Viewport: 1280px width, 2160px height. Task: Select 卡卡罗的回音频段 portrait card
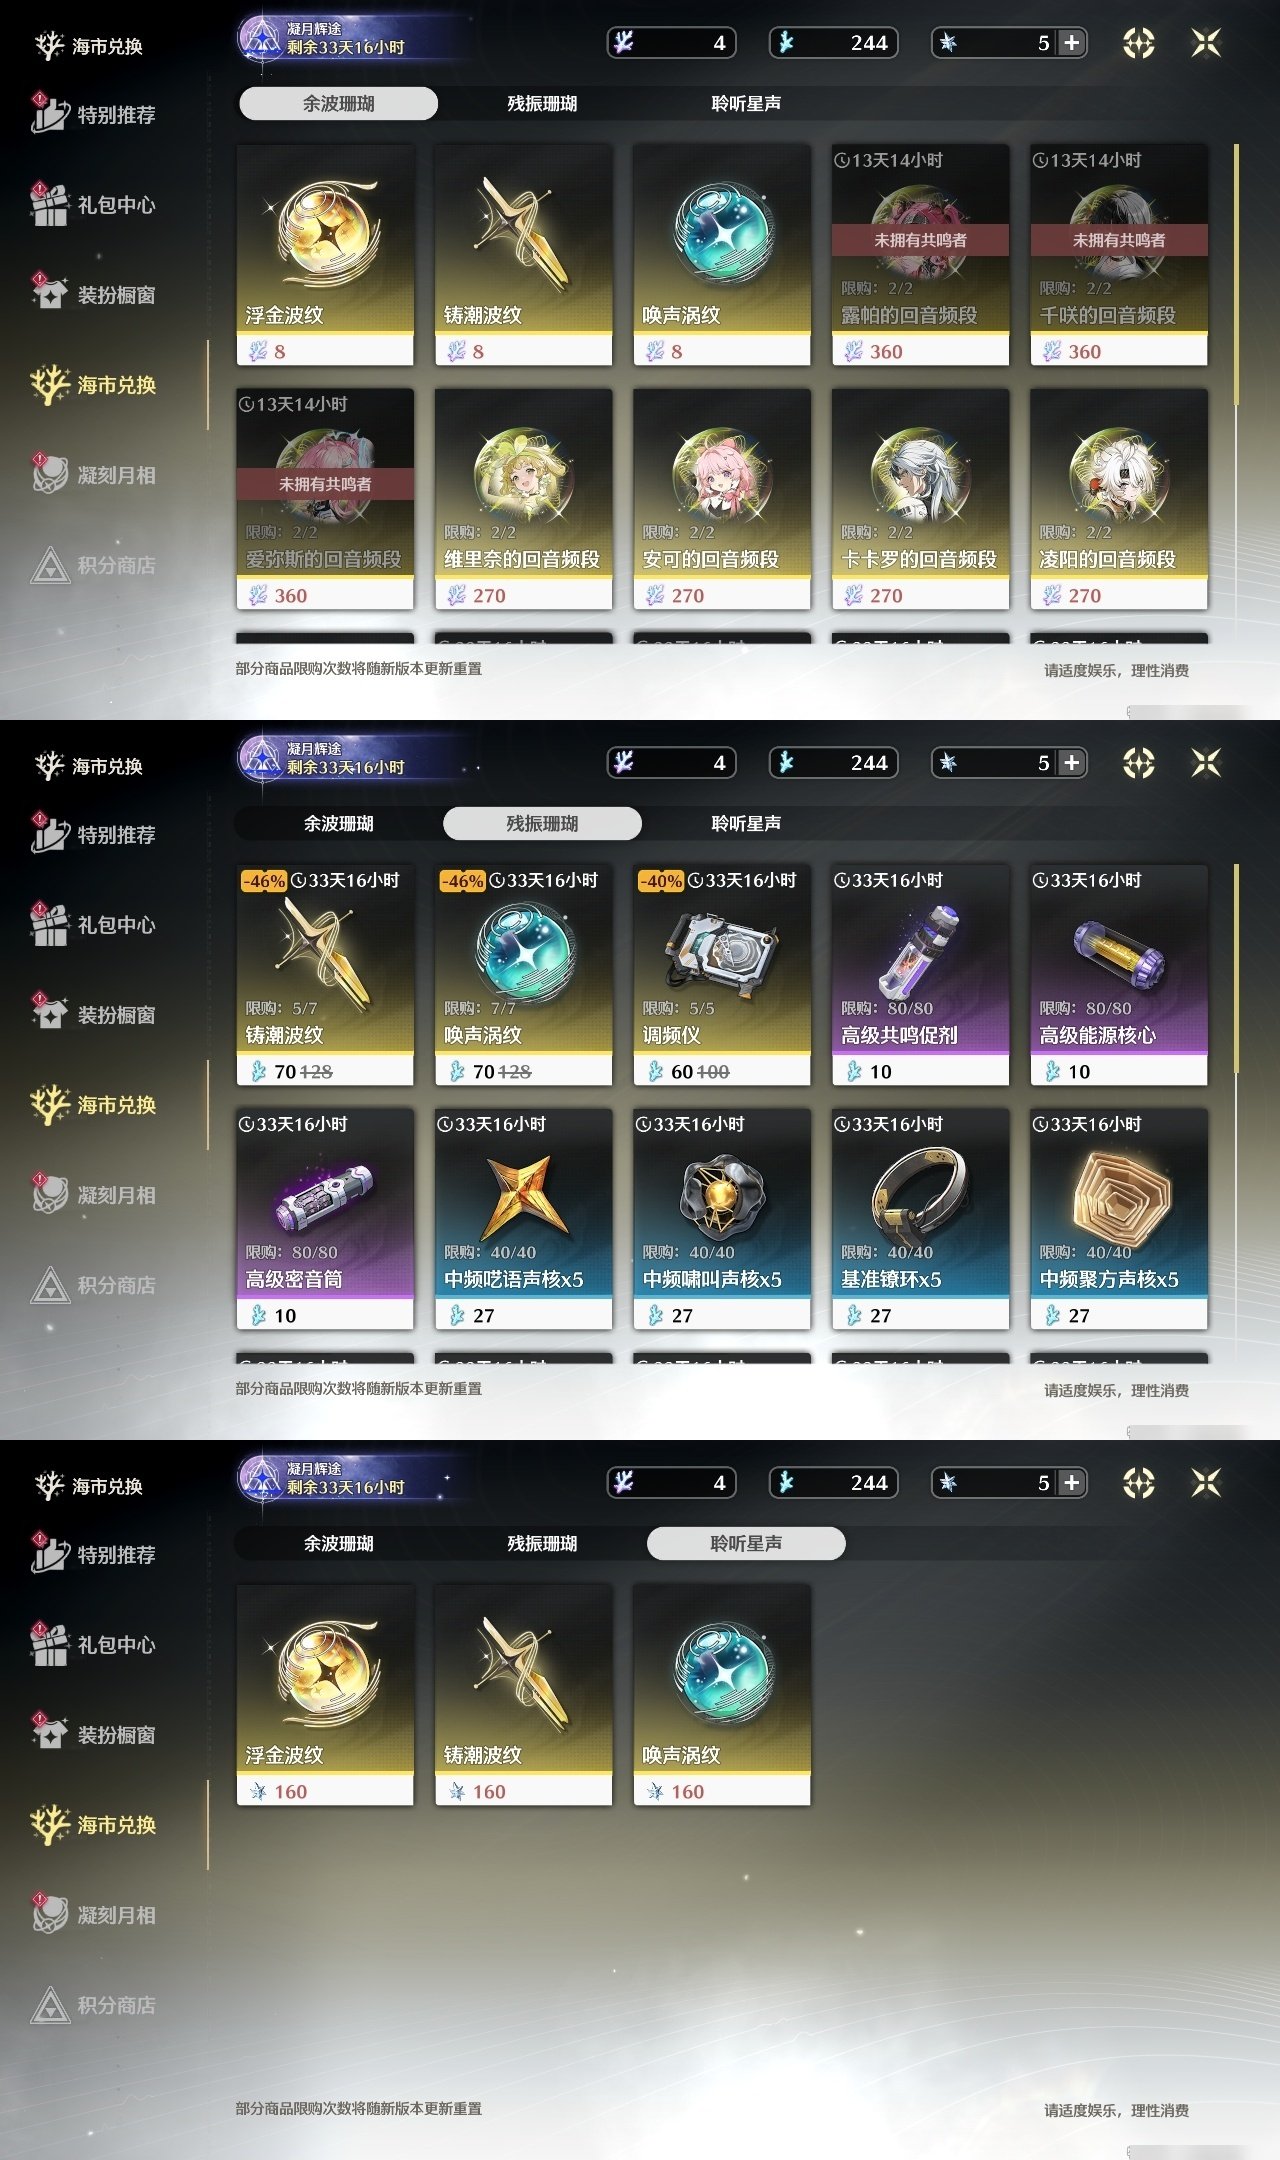[x=920, y=499]
